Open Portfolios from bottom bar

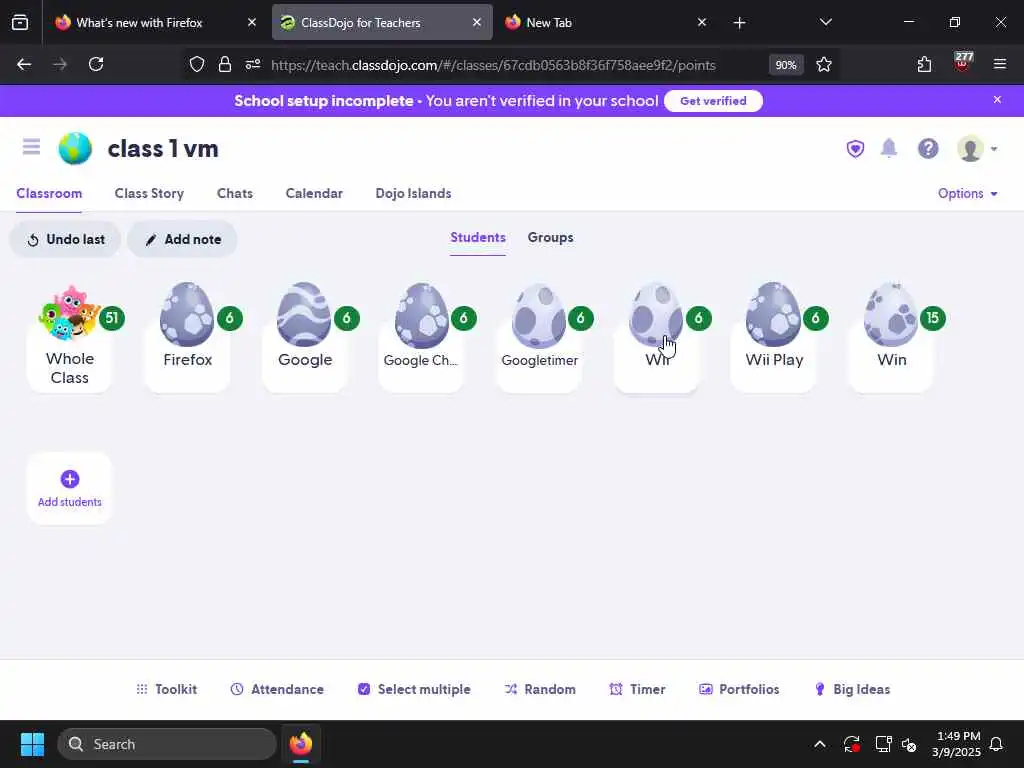pos(739,689)
